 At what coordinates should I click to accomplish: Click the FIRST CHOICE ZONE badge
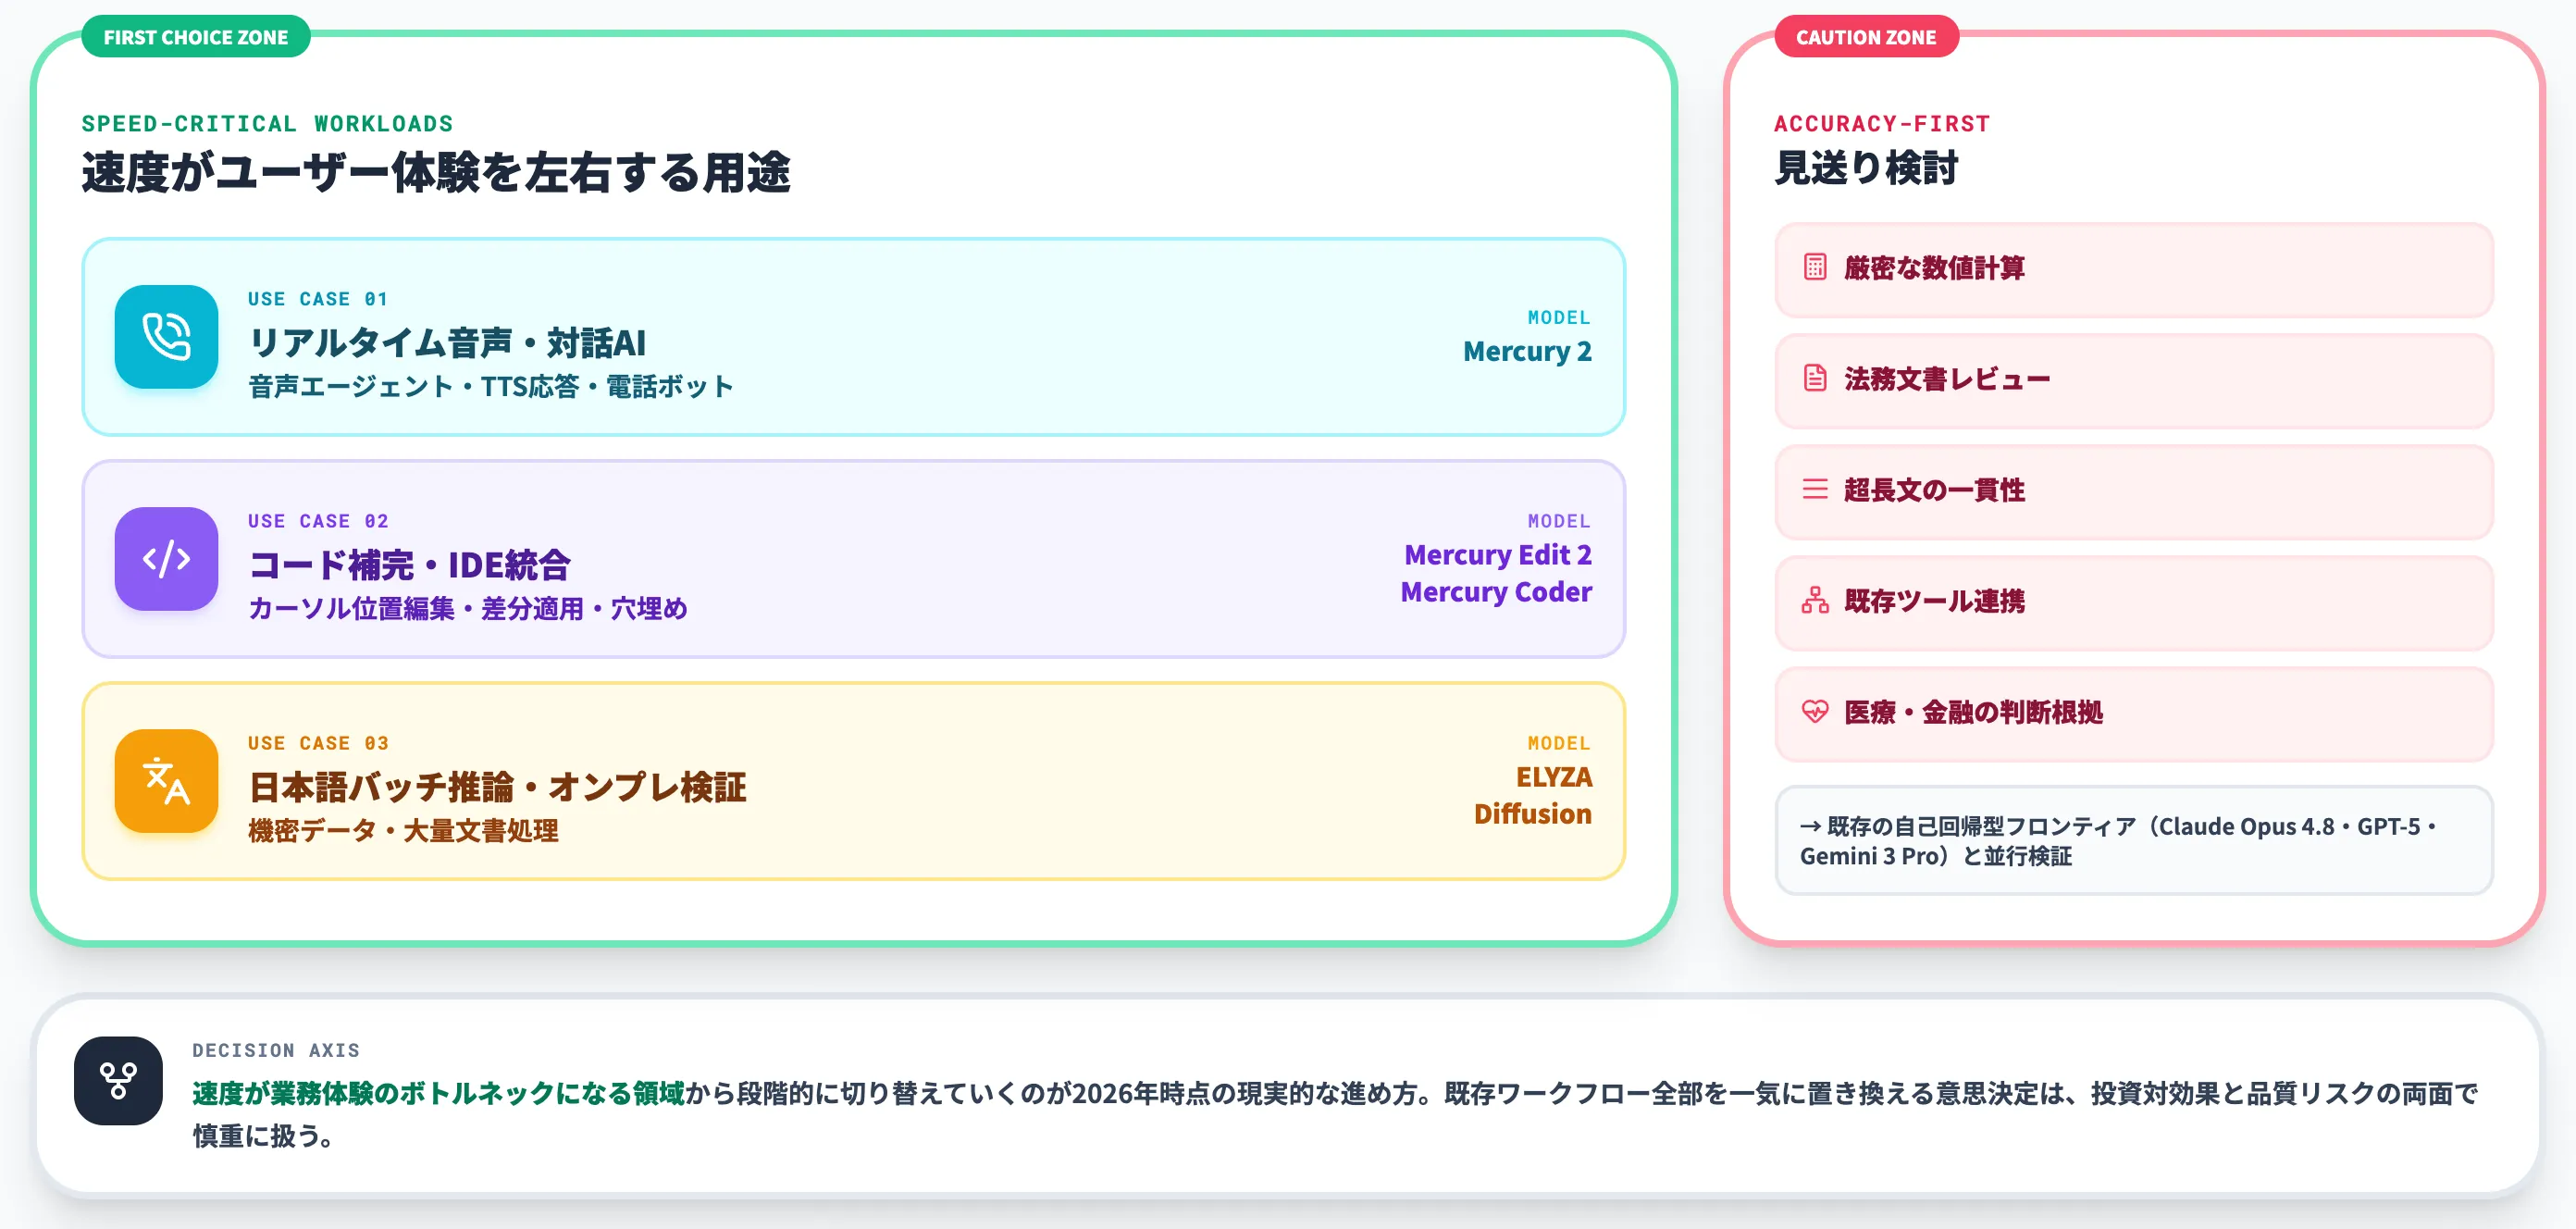(196, 37)
